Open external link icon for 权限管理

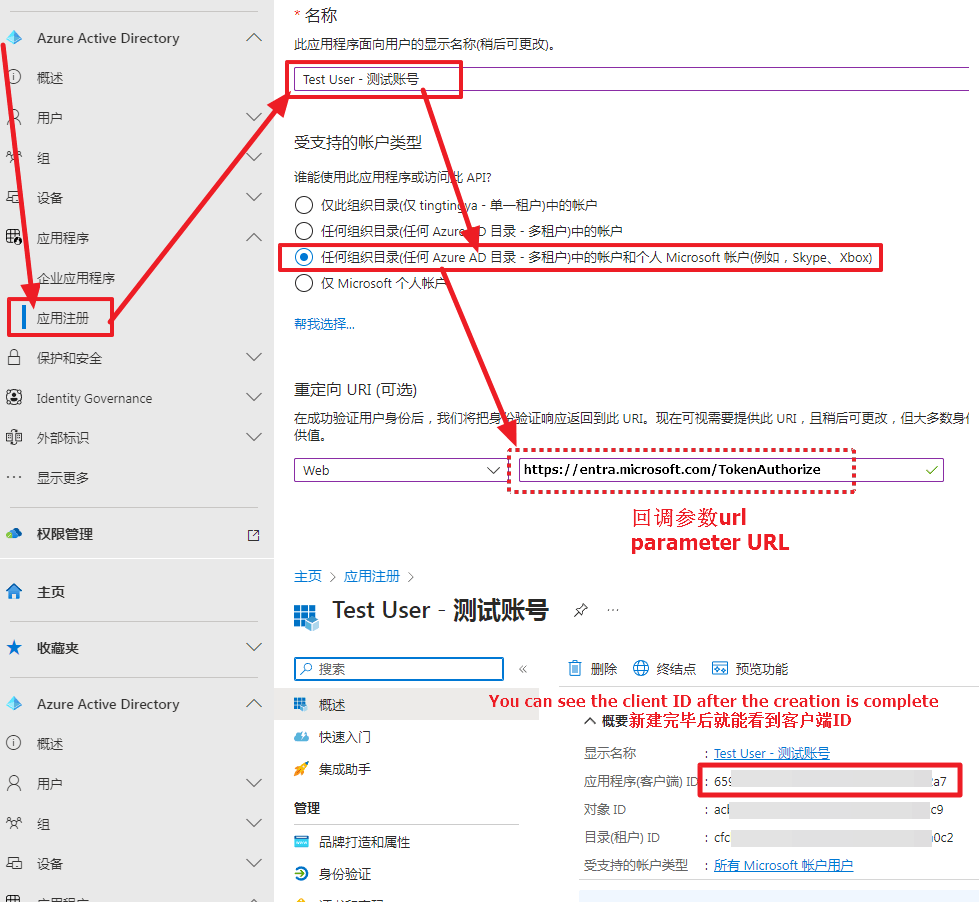coord(253,535)
